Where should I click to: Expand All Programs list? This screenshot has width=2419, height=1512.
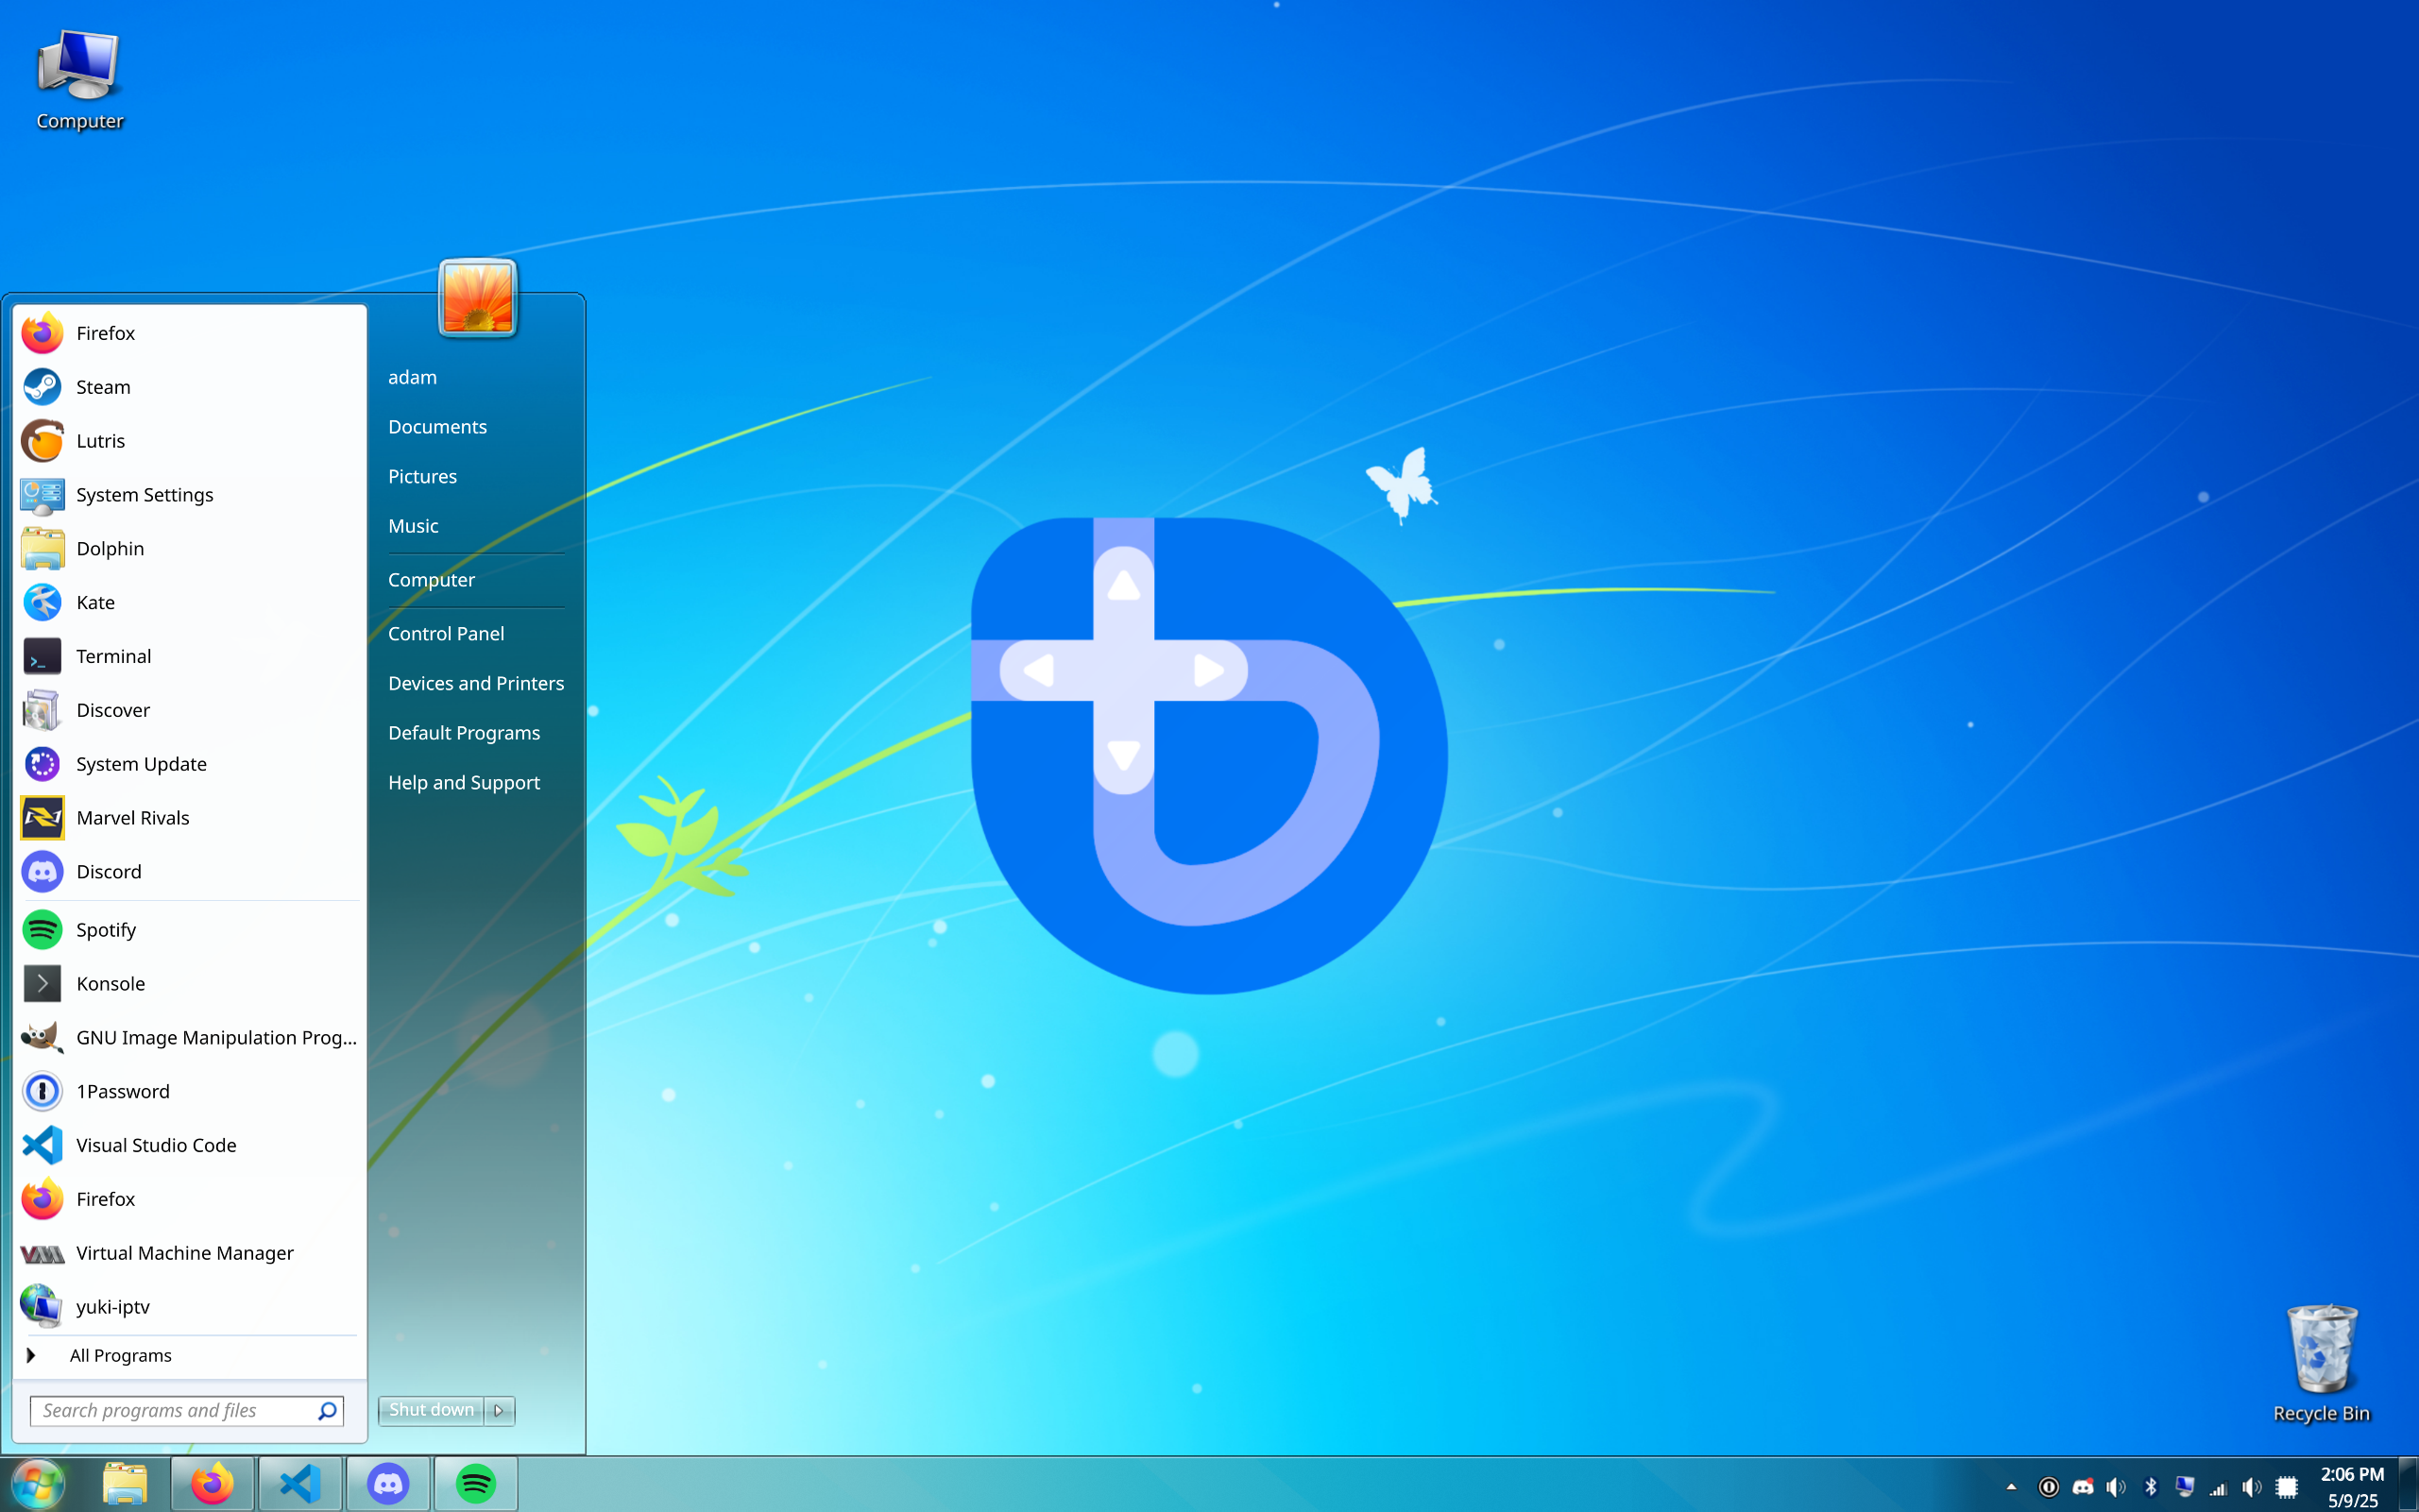(120, 1355)
